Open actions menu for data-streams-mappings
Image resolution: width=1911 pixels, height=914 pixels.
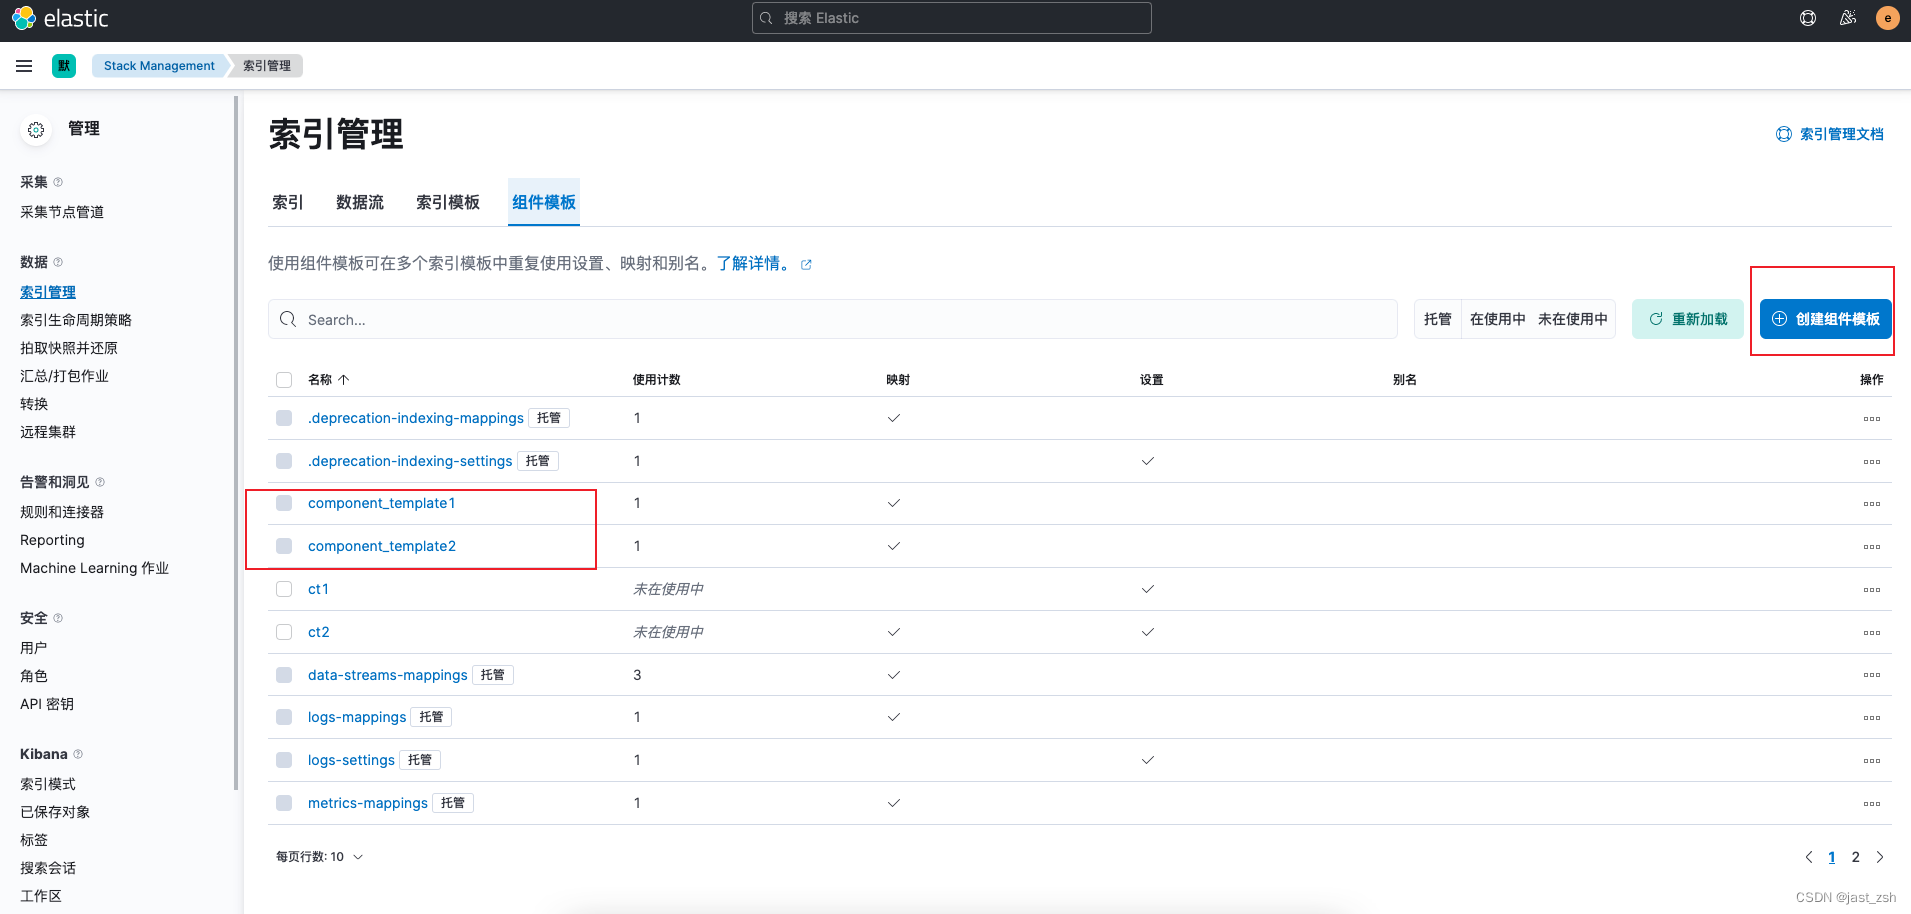click(1872, 675)
